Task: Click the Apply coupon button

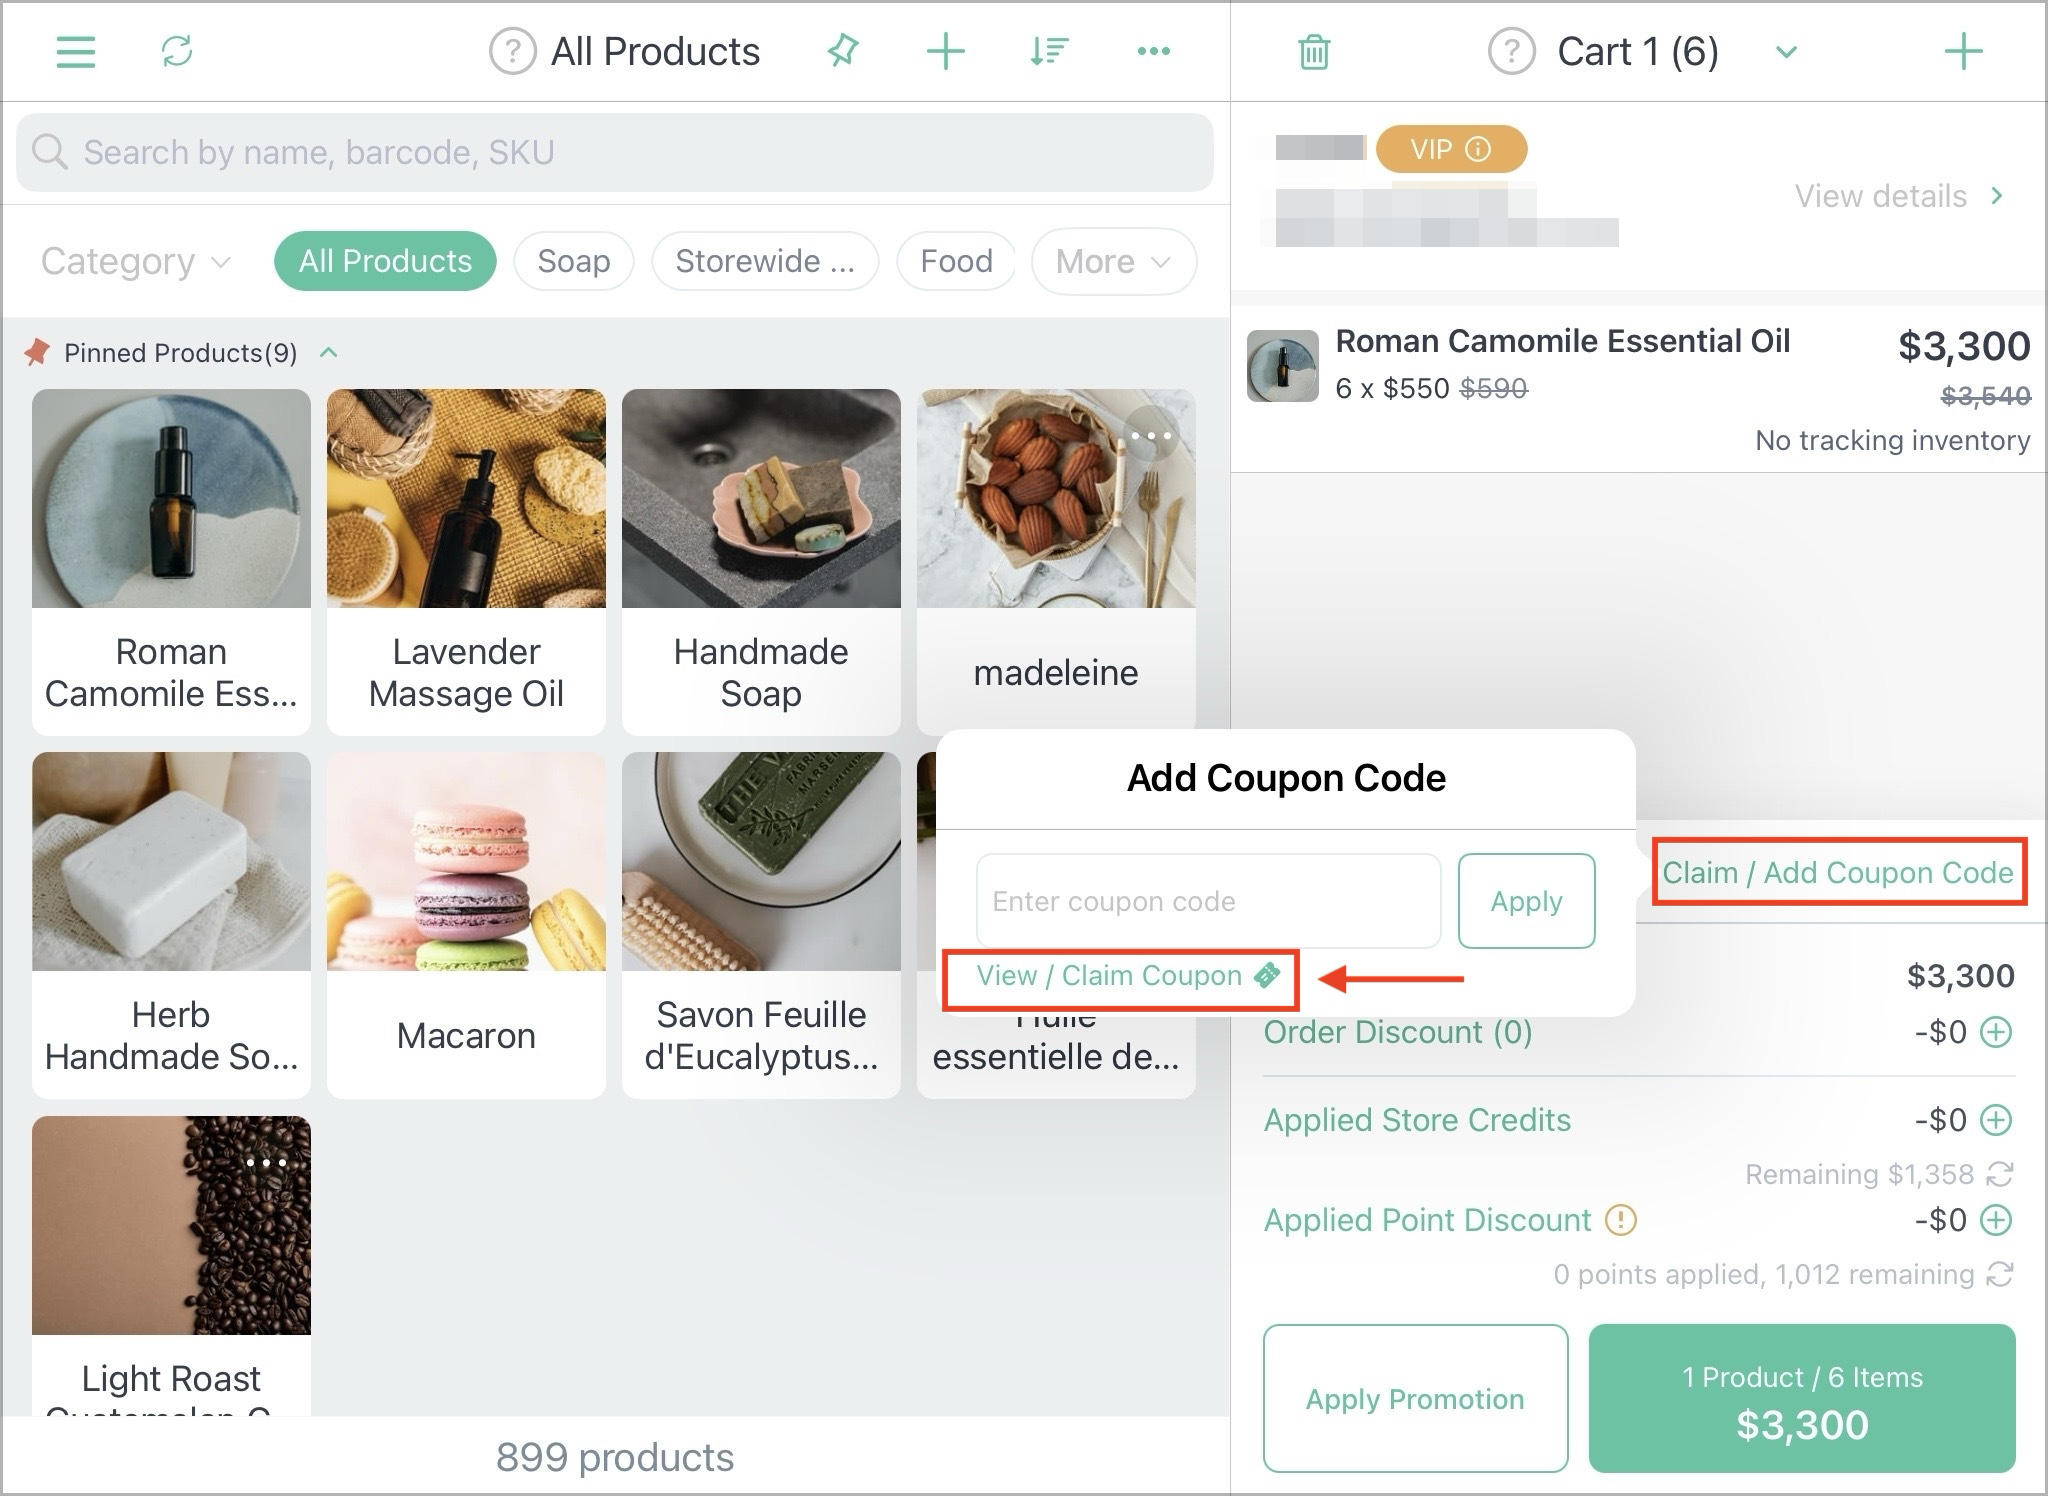Action: tap(1526, 900)
